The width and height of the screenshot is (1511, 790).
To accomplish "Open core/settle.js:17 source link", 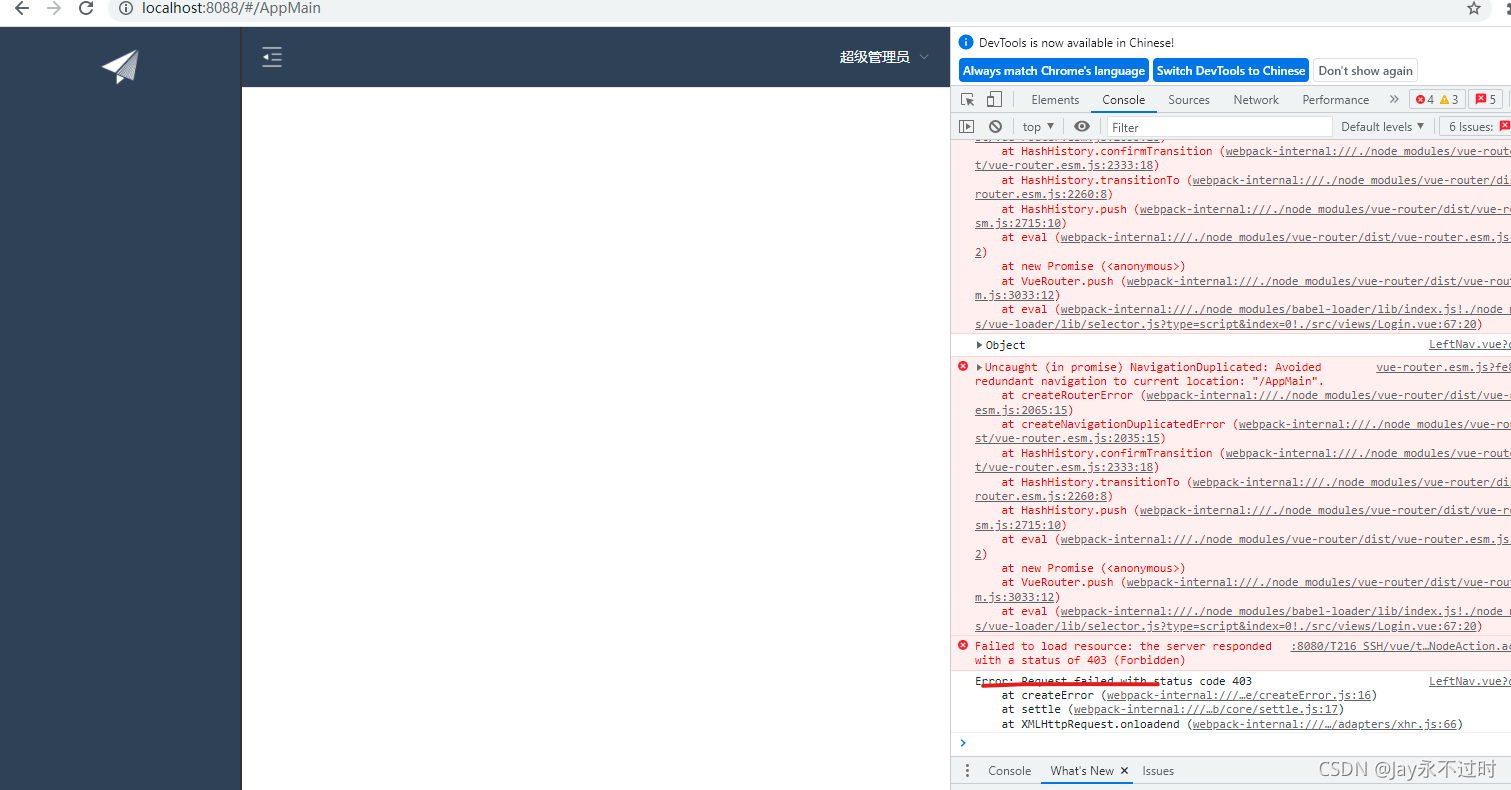I will [1208, 709].
